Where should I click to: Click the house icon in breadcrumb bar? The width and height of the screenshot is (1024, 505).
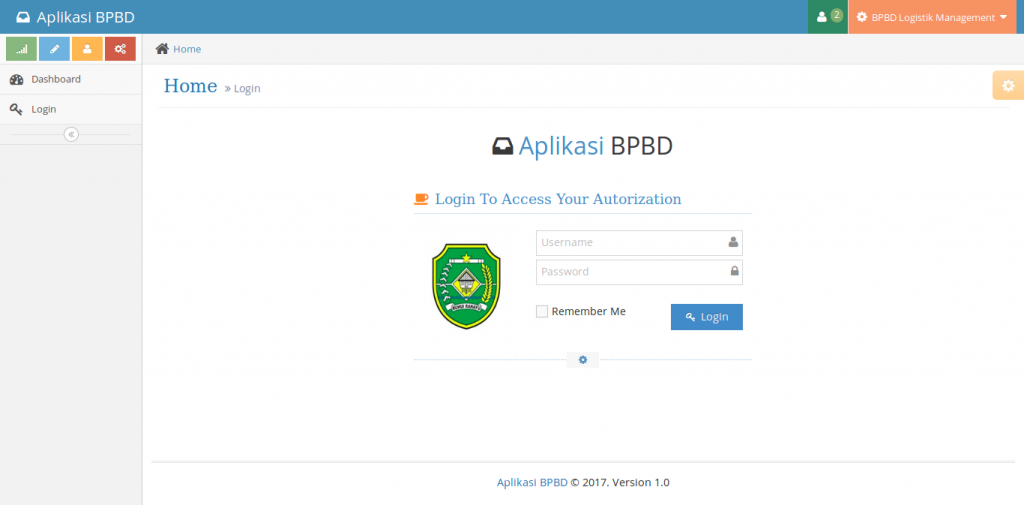point(162,49)
